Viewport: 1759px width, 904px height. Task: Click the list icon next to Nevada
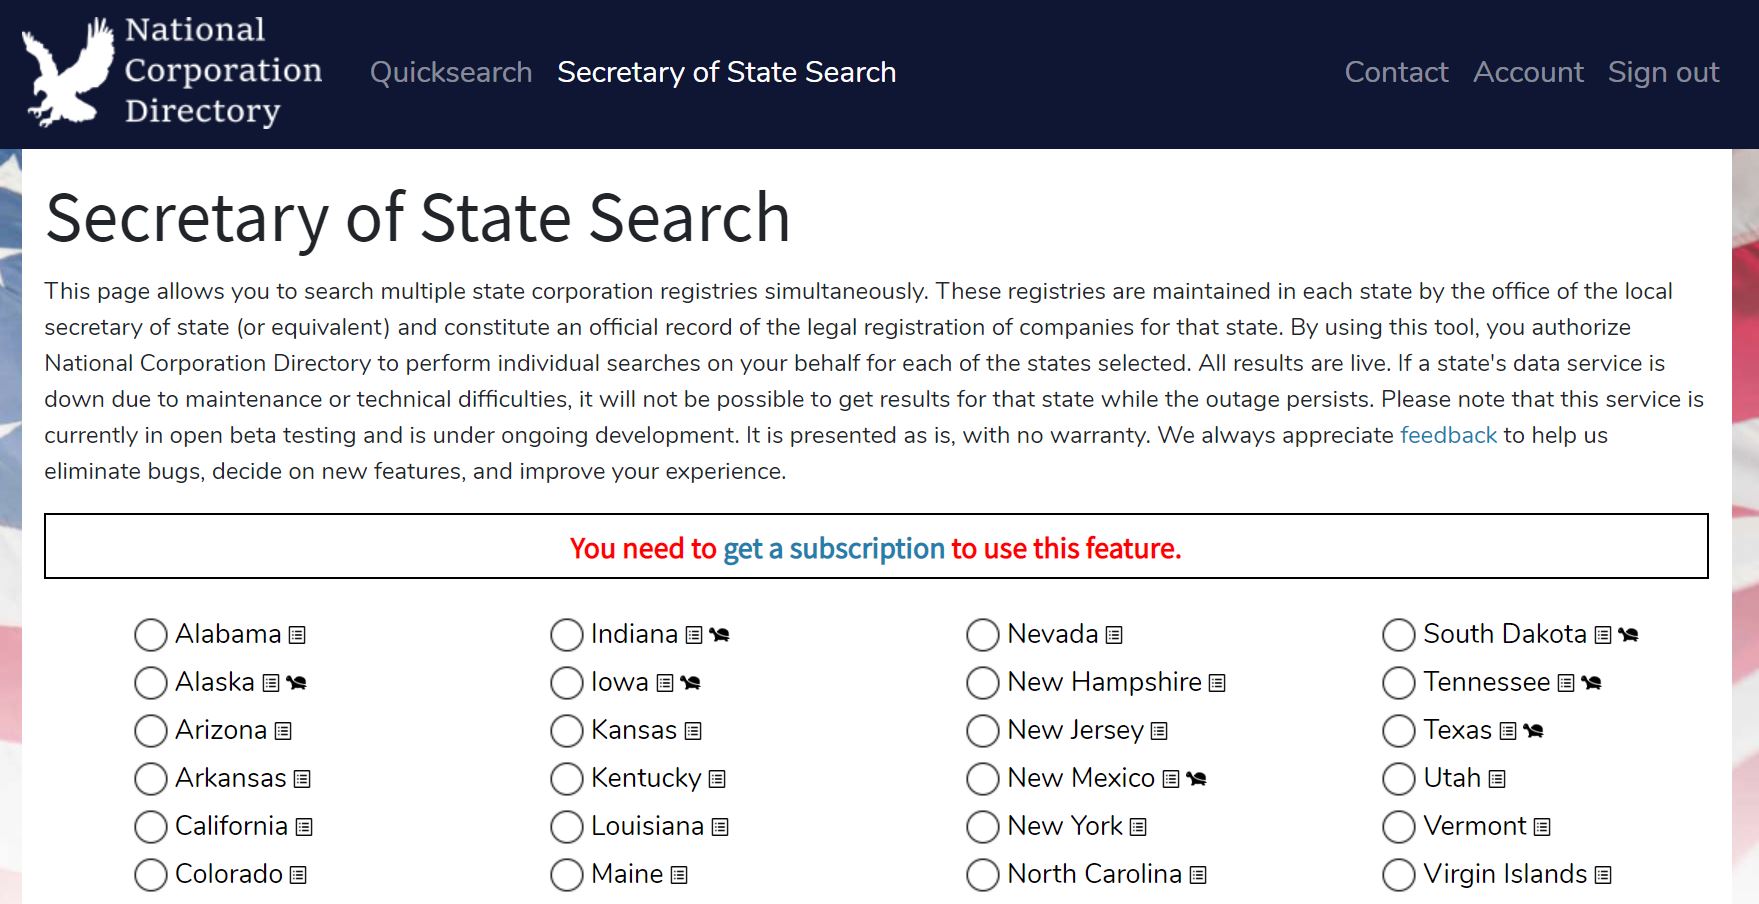tap(1114, 635)
